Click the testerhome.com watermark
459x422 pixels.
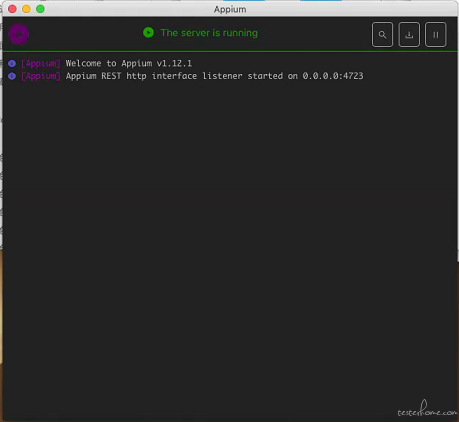tap(427, 409)
